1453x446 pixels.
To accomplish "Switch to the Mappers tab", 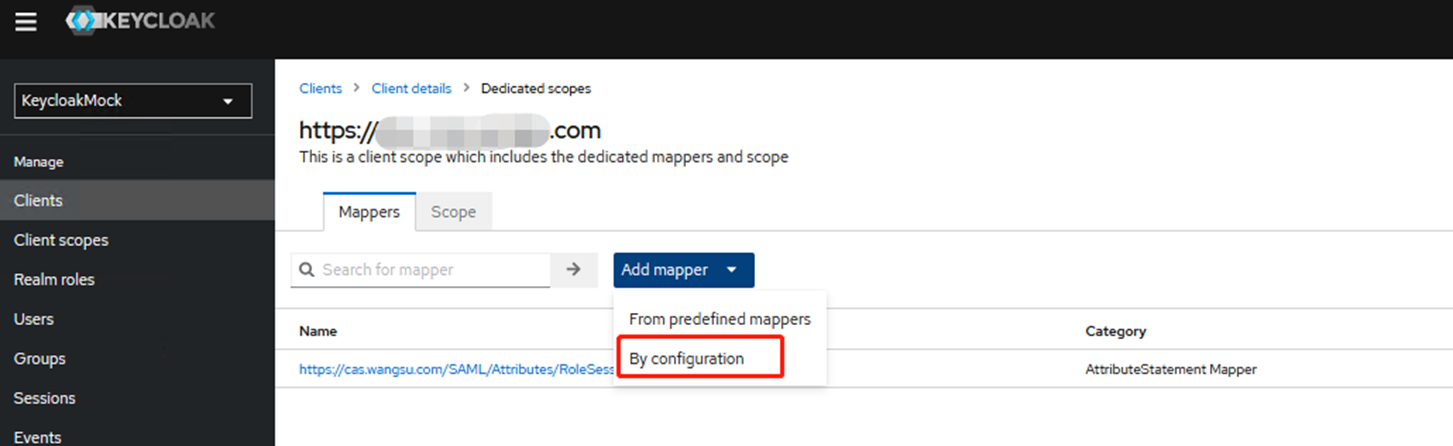I will pos(369,212).
